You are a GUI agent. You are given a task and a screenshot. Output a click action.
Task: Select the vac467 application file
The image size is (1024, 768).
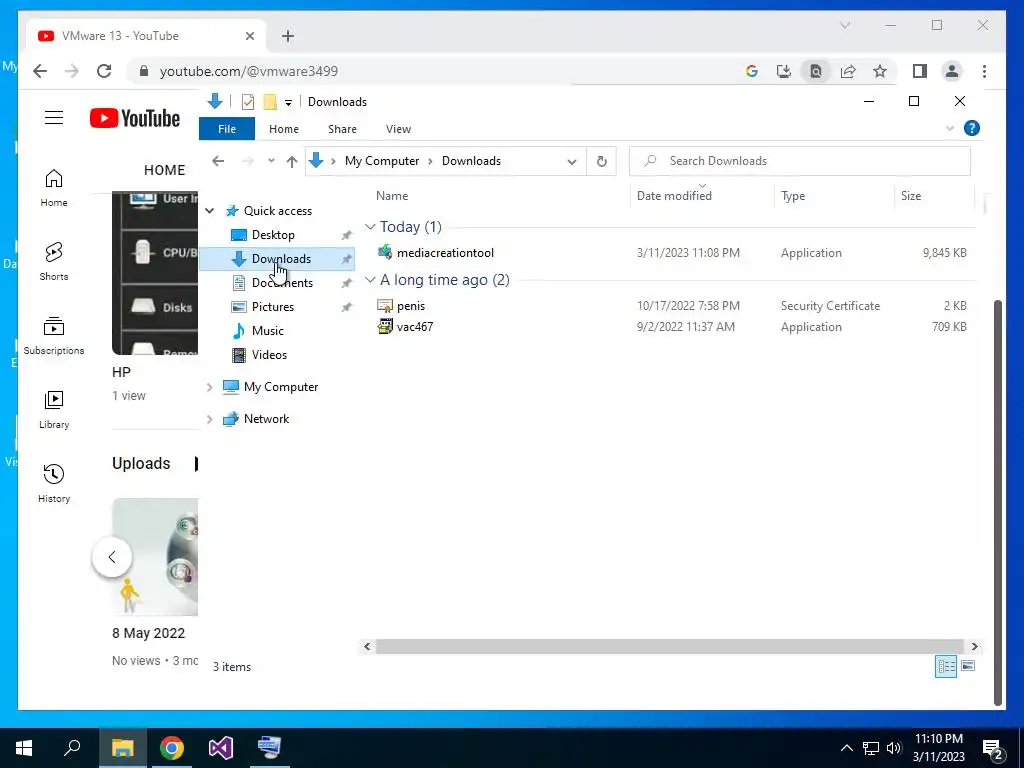pos(414,327)
